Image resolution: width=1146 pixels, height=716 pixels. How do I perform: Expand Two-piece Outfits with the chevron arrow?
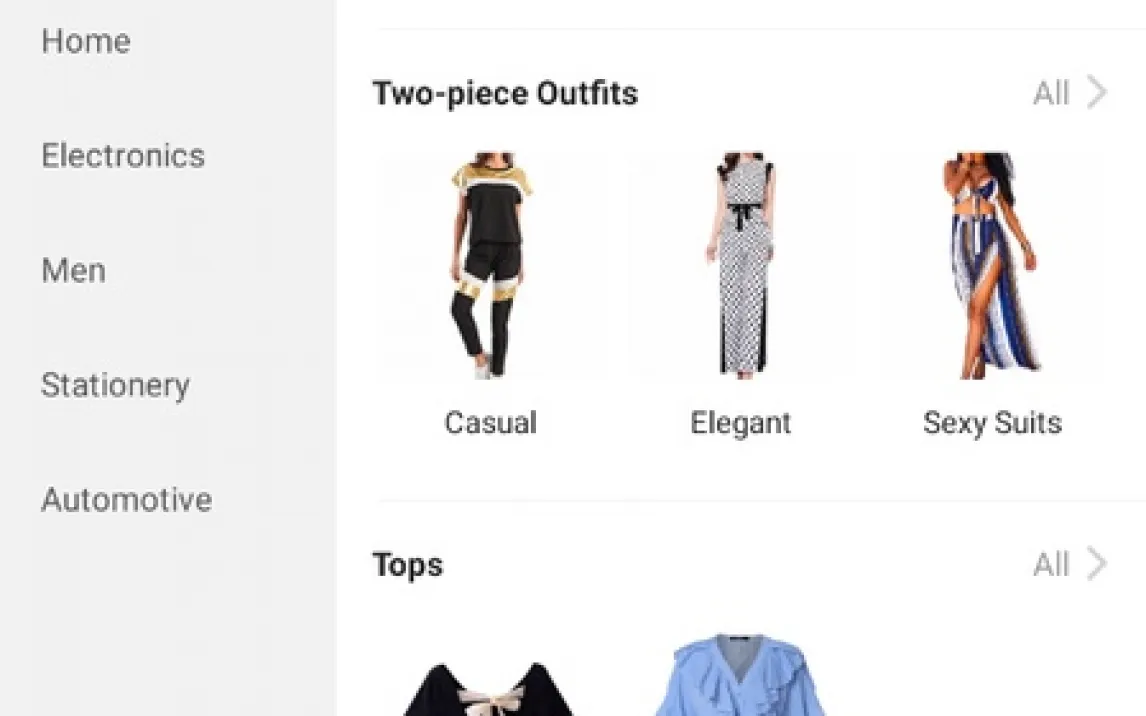(x=1096, y=93)
